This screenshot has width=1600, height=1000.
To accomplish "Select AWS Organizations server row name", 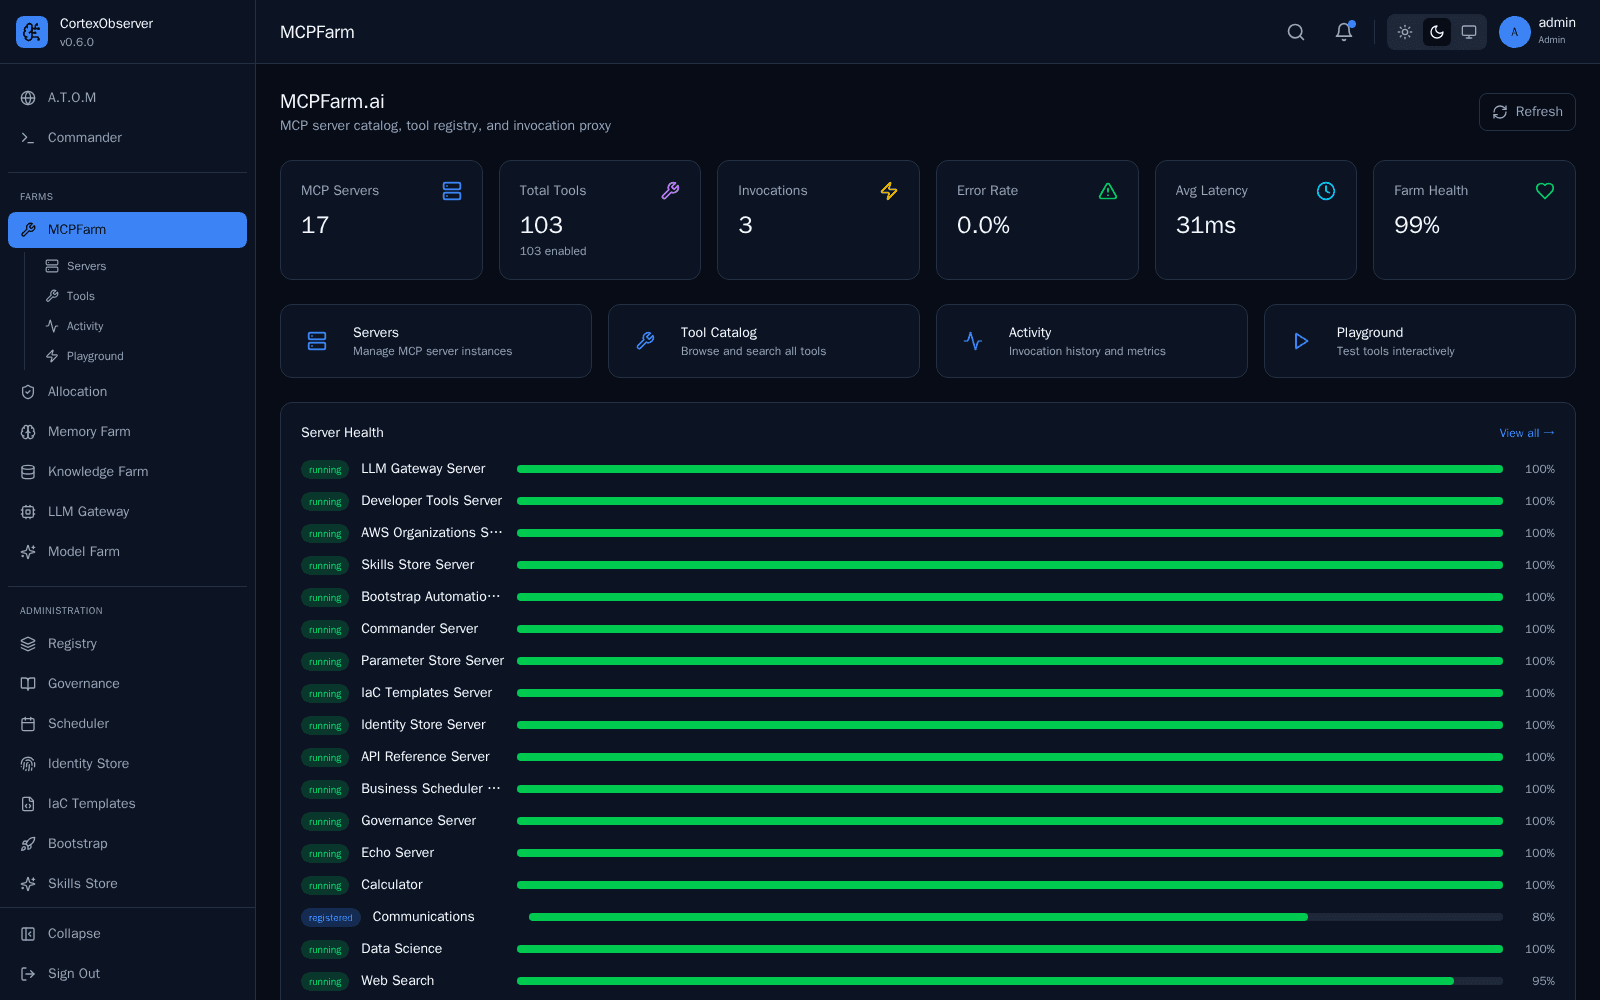I will pos(431,533).
